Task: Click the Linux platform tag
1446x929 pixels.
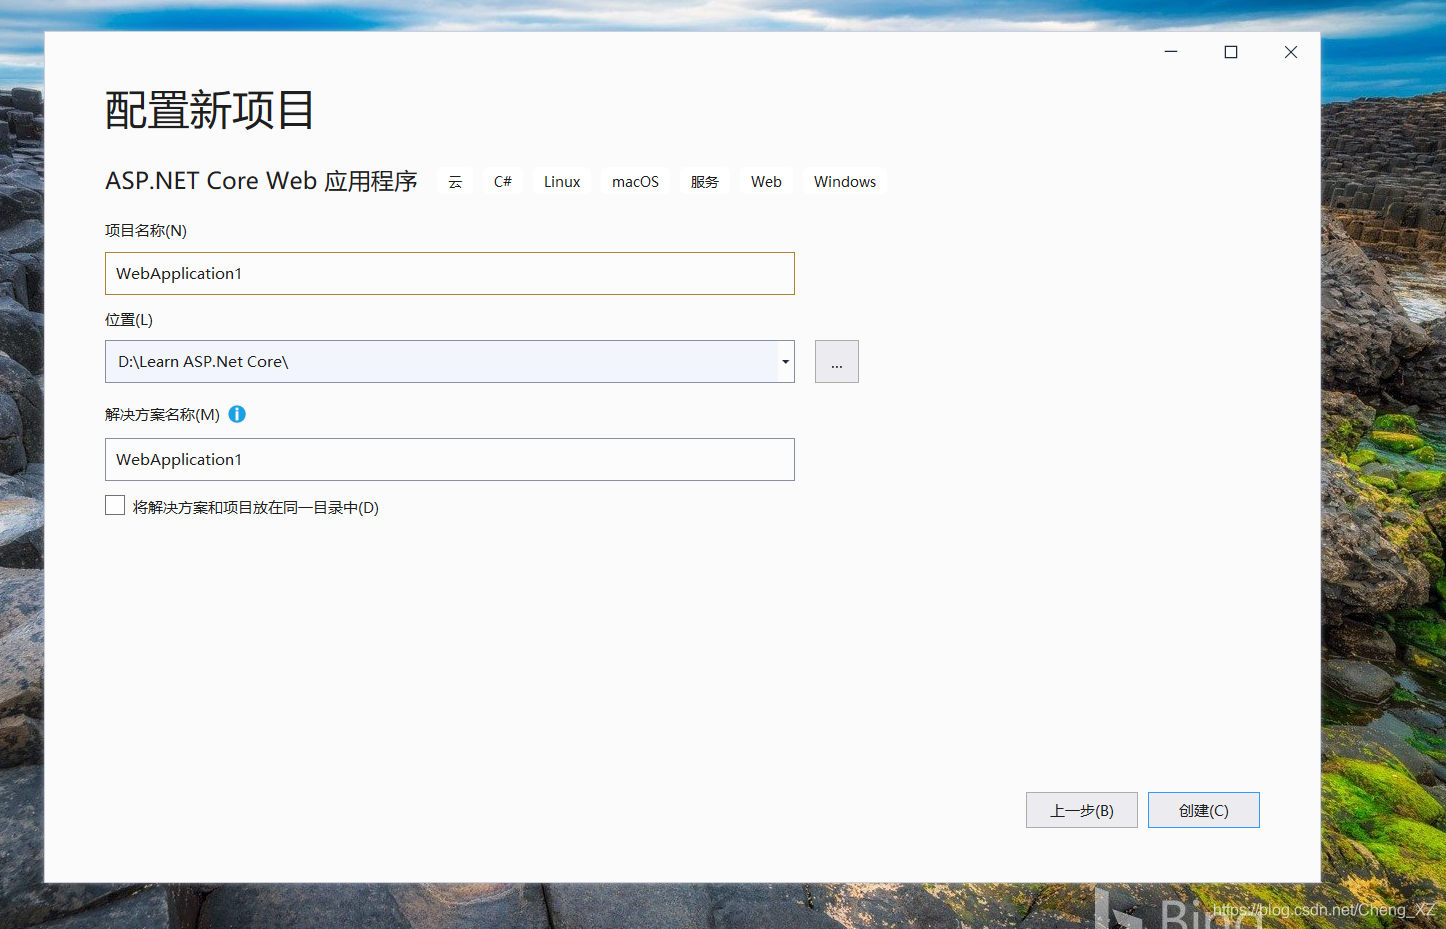Action: pyautogui.click(x=561, y=181)
